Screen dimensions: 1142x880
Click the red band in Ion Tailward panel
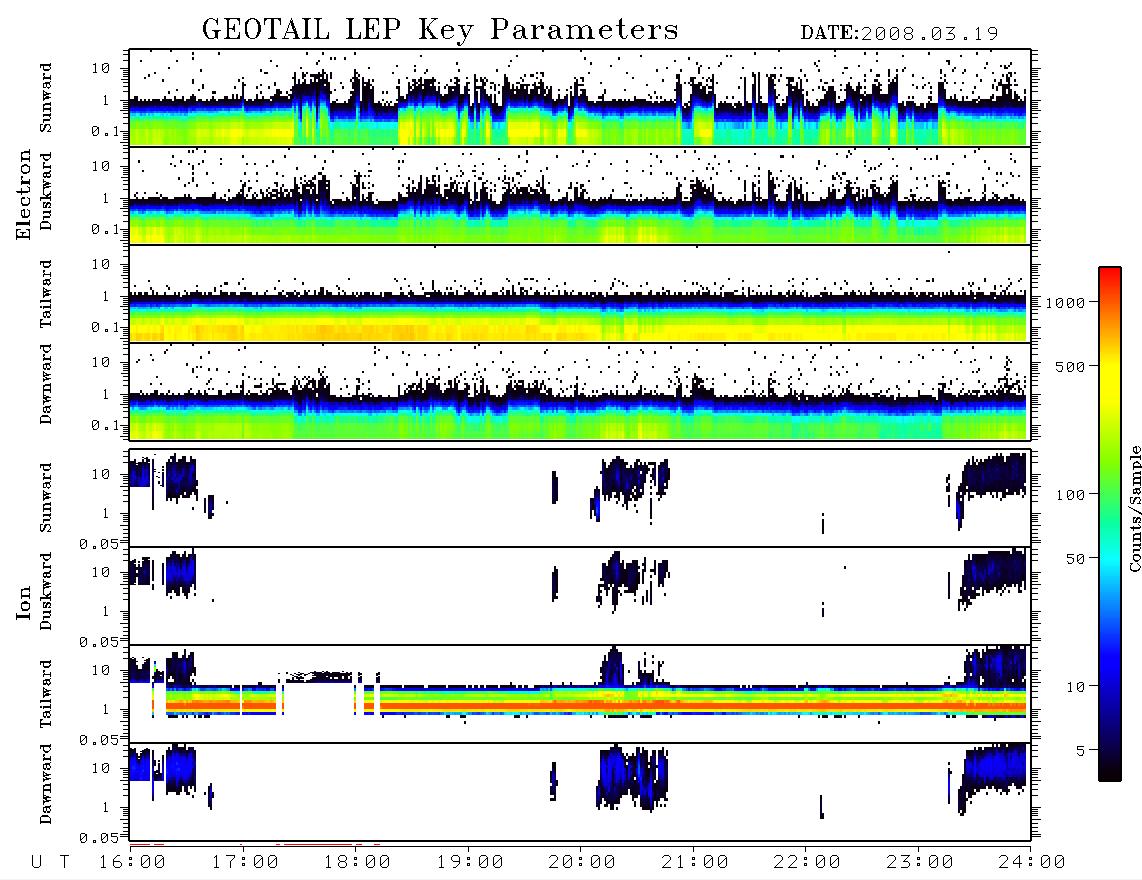coord(596,706)
